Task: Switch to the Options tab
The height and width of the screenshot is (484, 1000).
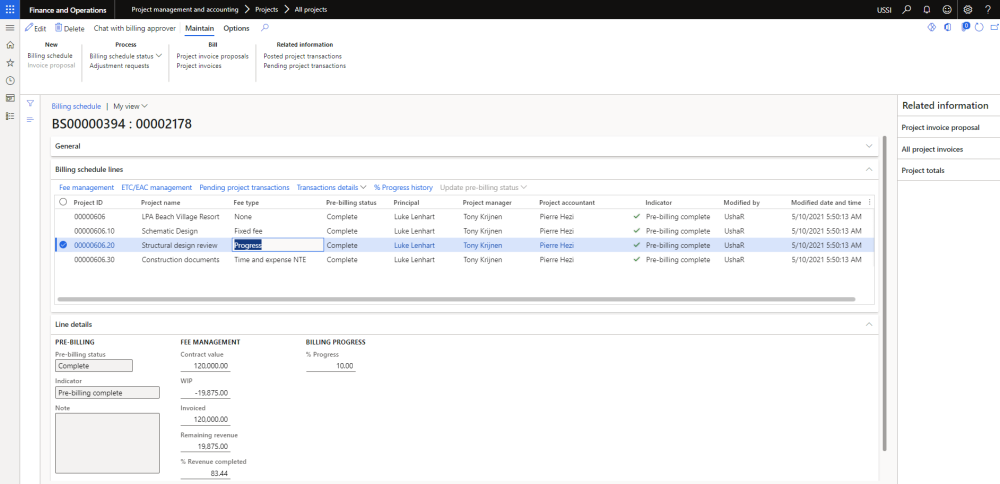Action: coord(236,28)
